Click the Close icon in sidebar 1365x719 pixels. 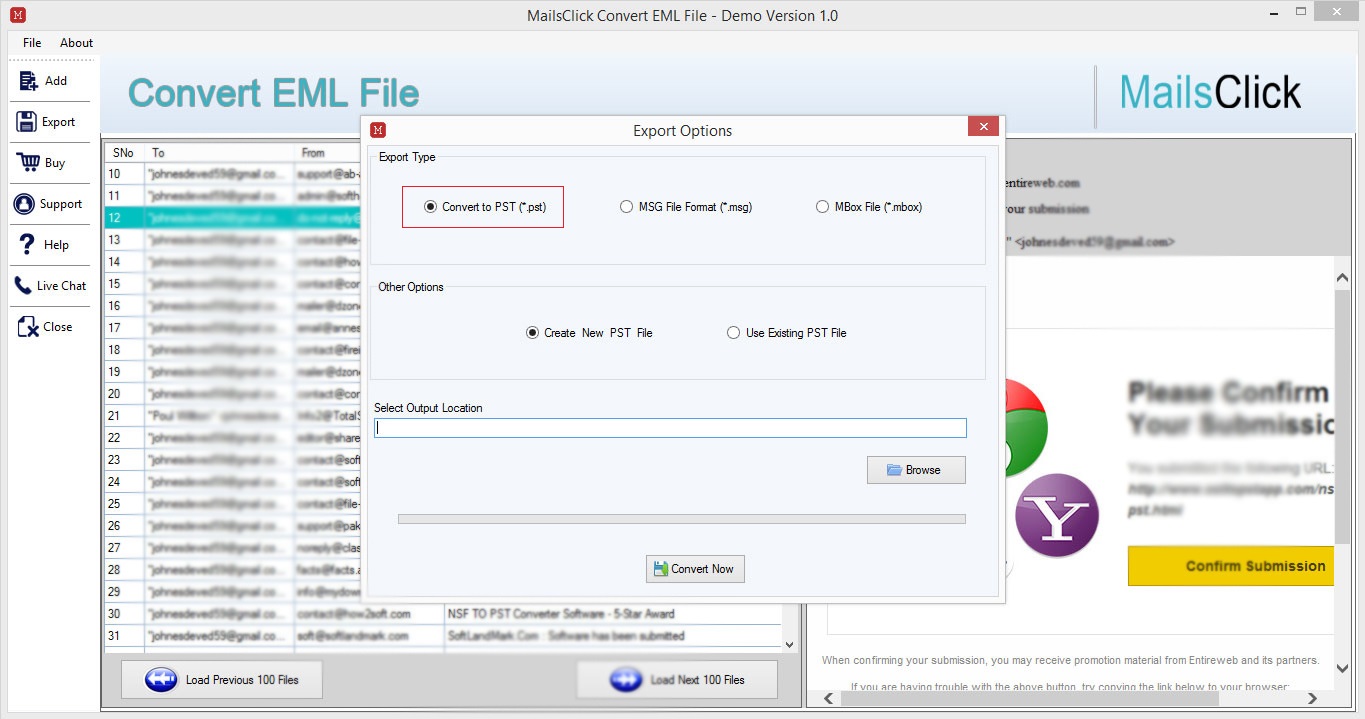pyautogui.click(x=27, y=327)
